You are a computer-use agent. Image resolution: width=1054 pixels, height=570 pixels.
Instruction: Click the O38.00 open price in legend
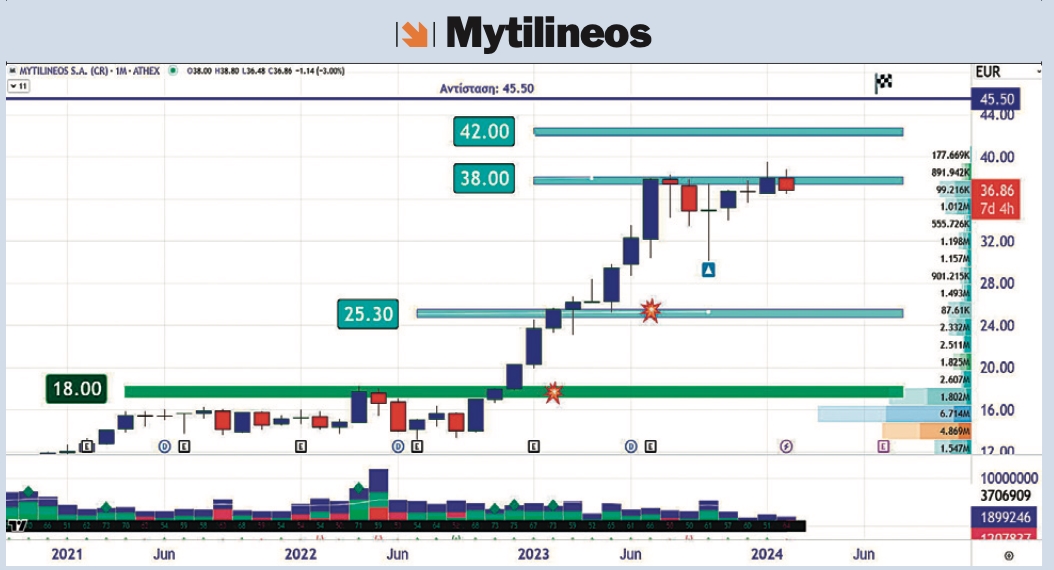tap(199, 71)
